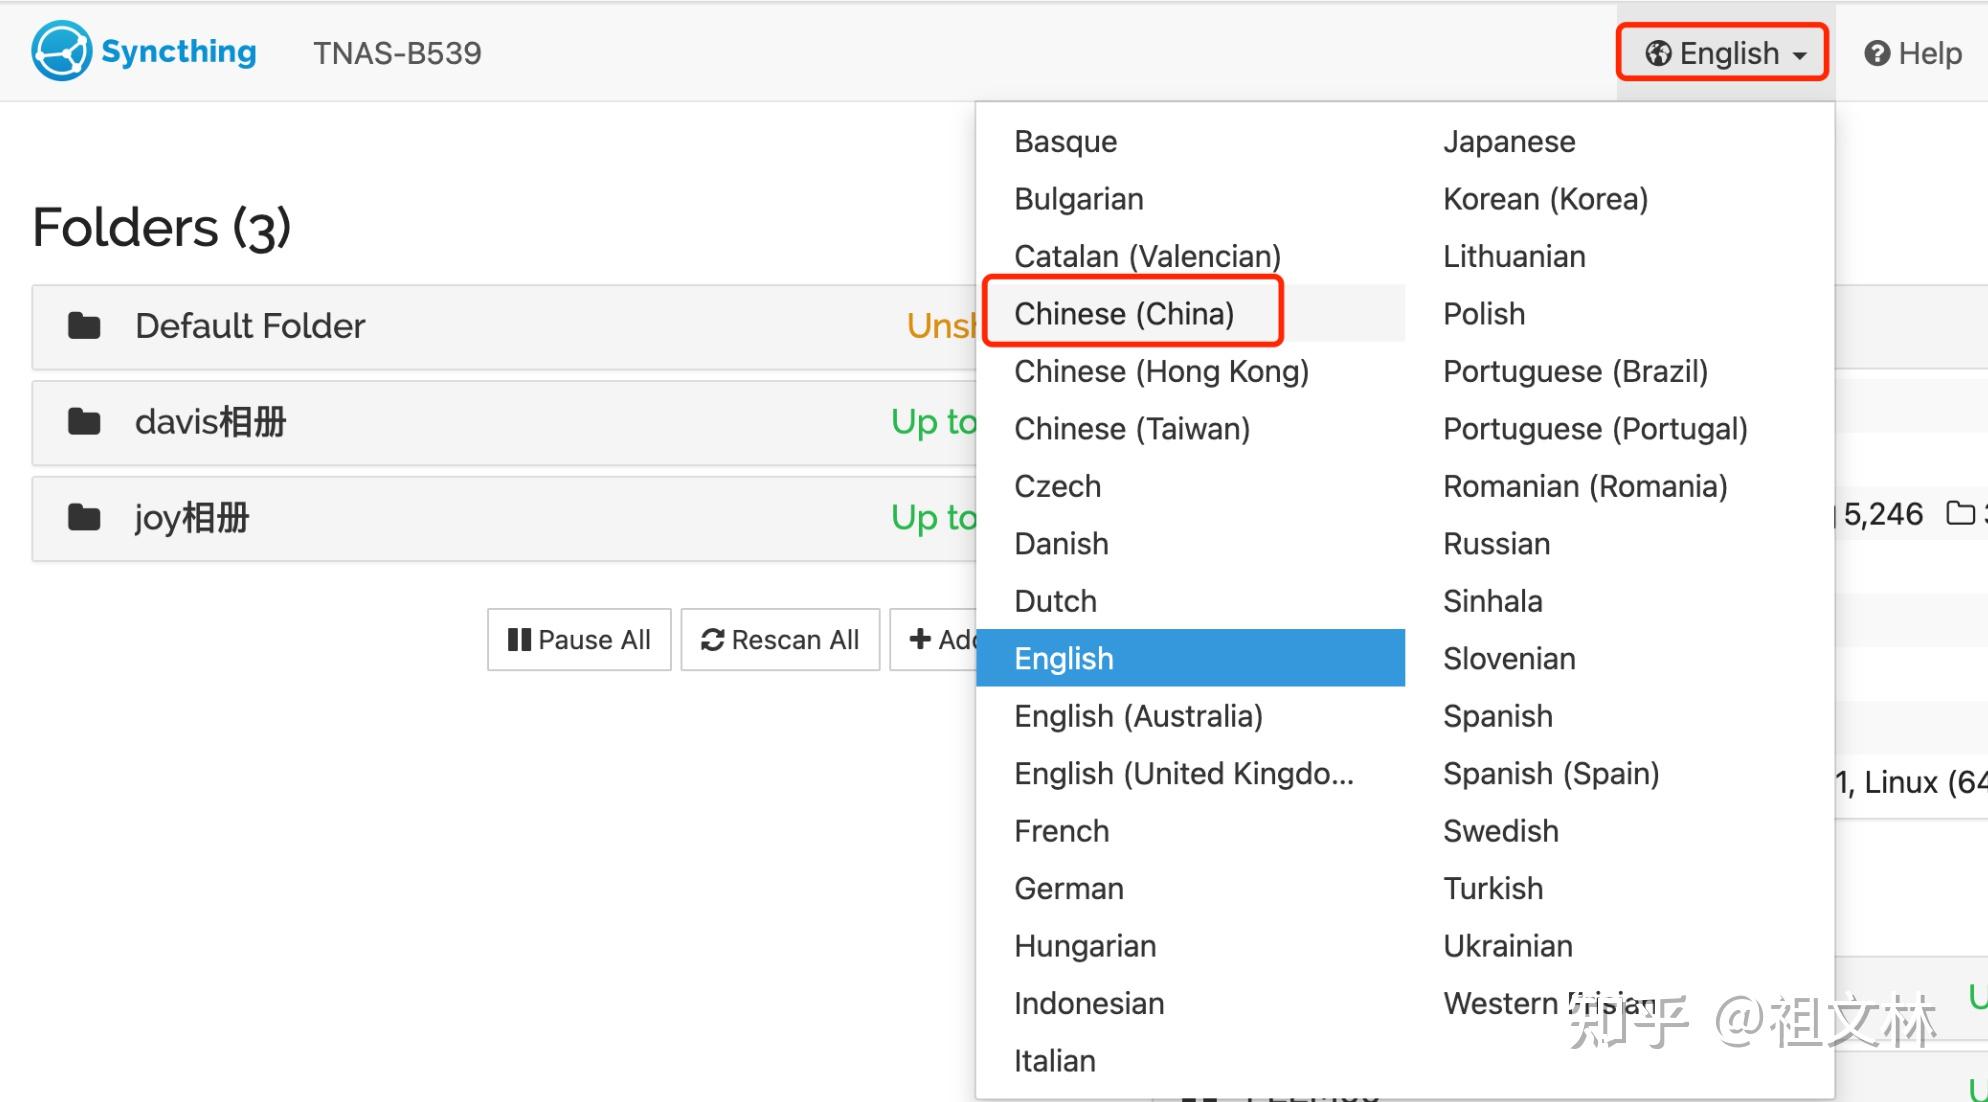1988x1102 pixels.
Task: Click the refresh icon on Rescan All
Action: tap(712, 640)
